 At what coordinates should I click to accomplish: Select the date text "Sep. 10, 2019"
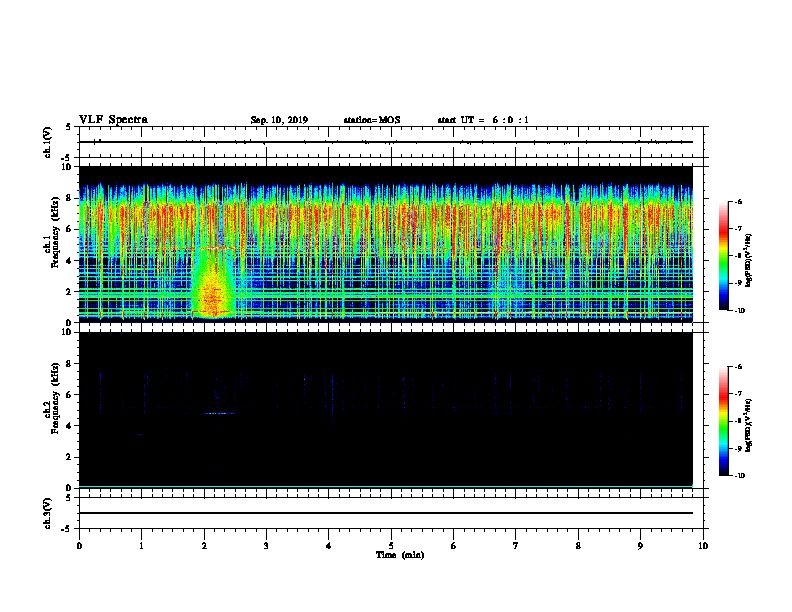[279, 120]
